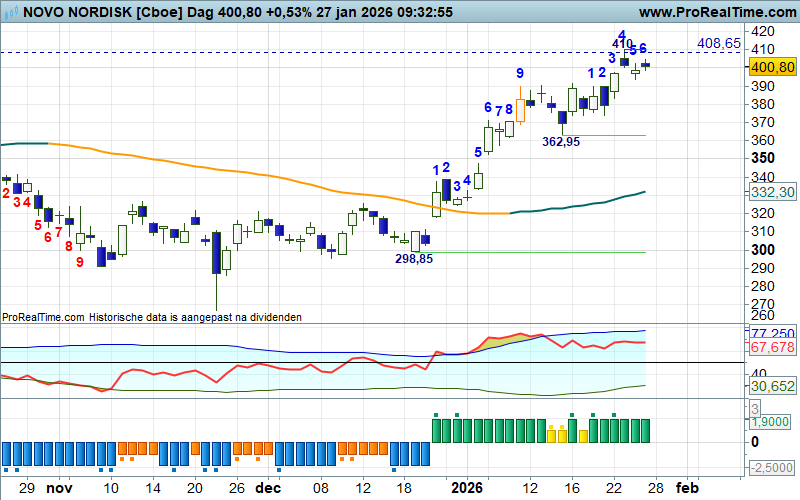Click the 408,65 dashed resistance level label
This screenshot has height=500, width=800.
(x=718, y=44)
